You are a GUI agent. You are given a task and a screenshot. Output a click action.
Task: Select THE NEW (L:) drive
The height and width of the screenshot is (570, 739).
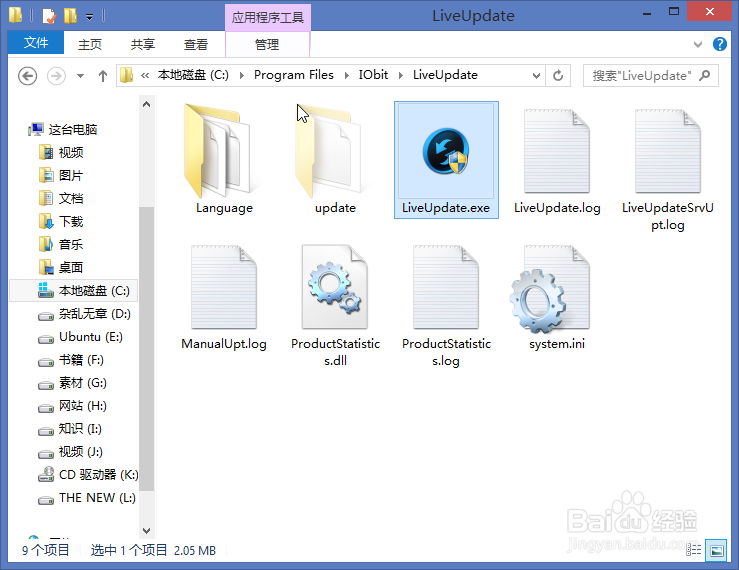pos(87,498)
